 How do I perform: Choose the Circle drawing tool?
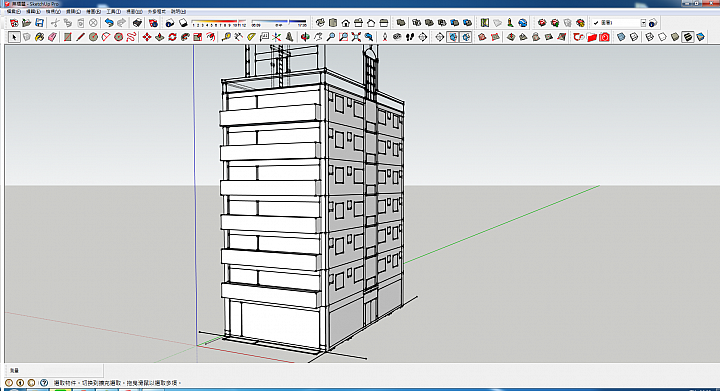click(93, 37)
